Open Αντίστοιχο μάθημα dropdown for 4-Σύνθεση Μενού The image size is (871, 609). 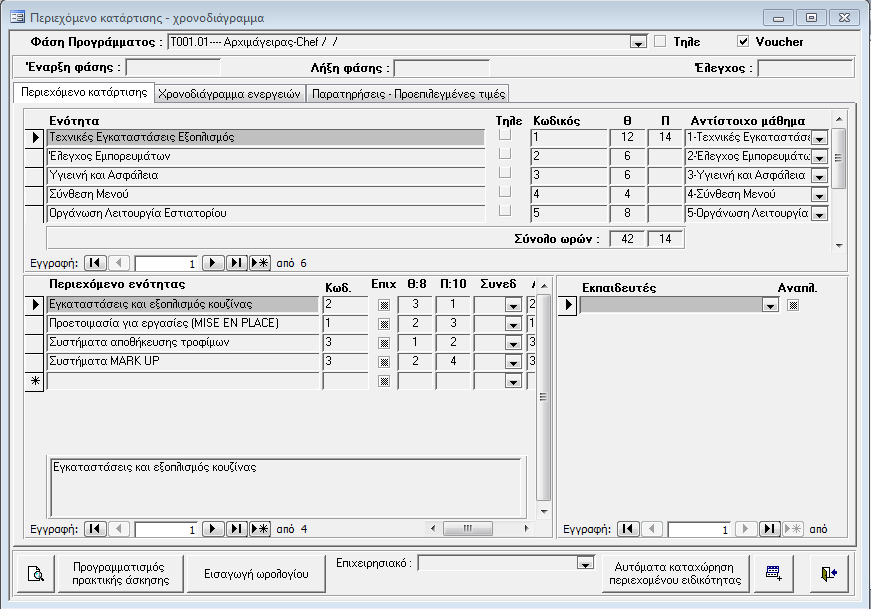819,195
